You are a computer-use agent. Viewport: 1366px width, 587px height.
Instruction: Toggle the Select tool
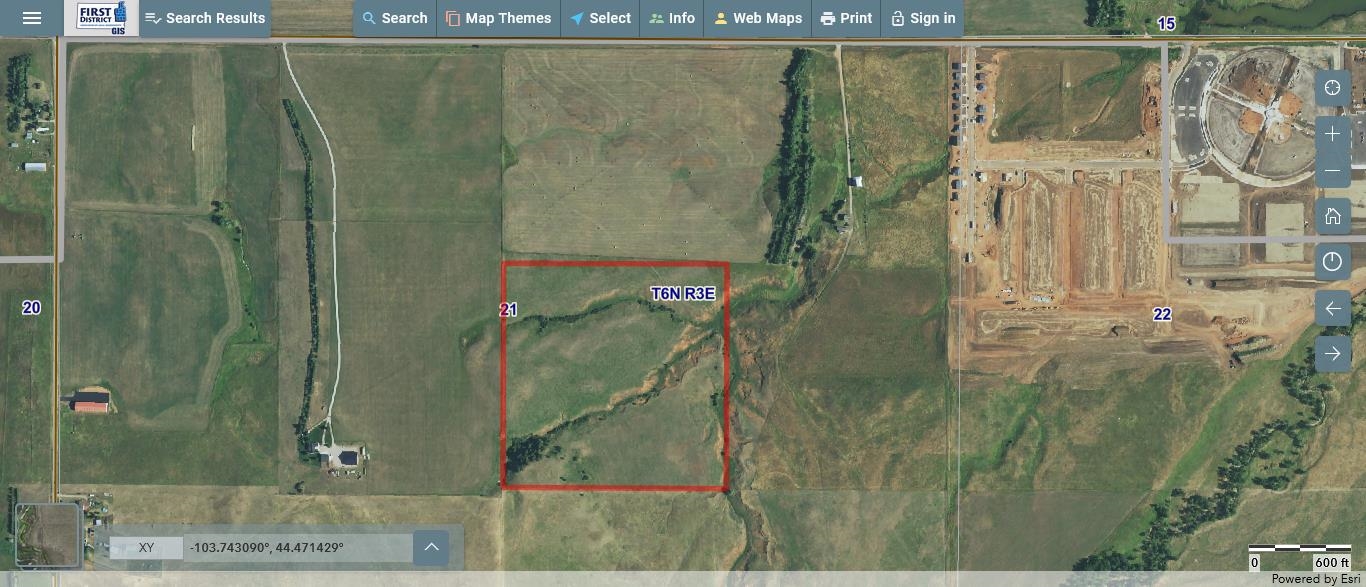tap(600, 17)
